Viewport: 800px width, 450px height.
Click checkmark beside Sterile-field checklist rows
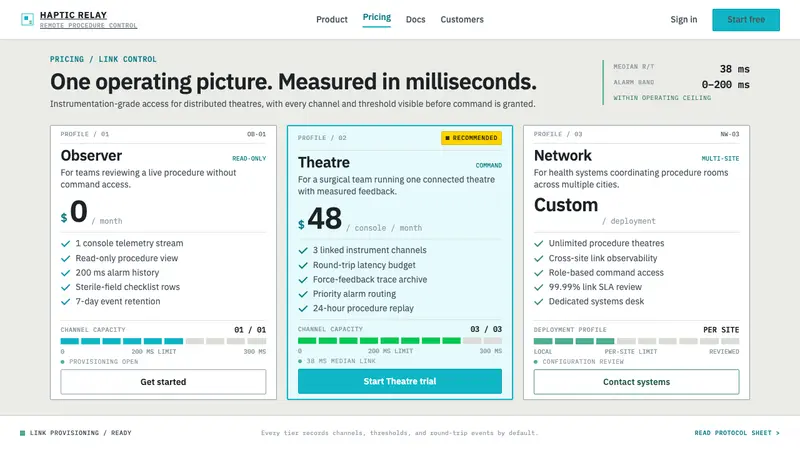[x=65, y=287]
